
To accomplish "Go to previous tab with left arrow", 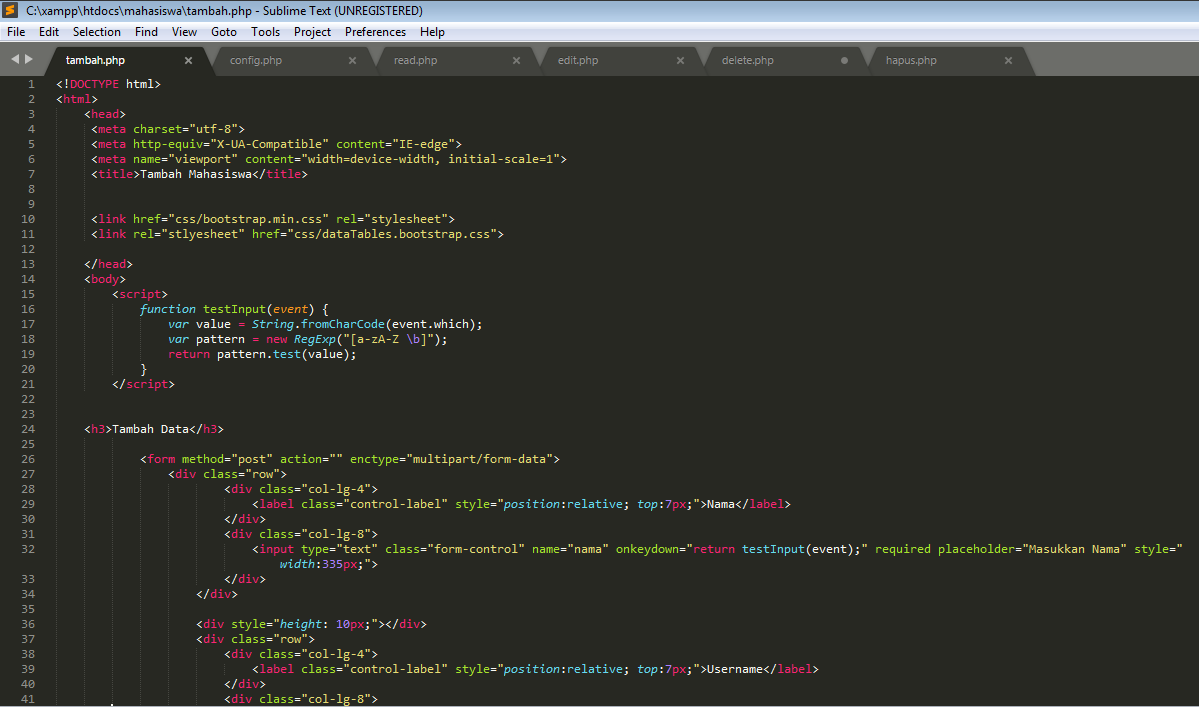I will tap(15, 59).
